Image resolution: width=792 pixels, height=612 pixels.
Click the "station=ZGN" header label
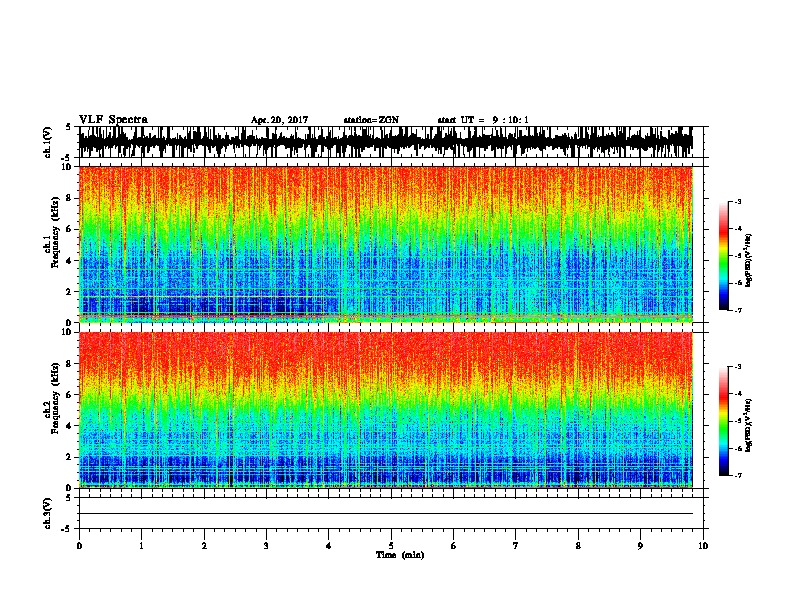(371, 120)
